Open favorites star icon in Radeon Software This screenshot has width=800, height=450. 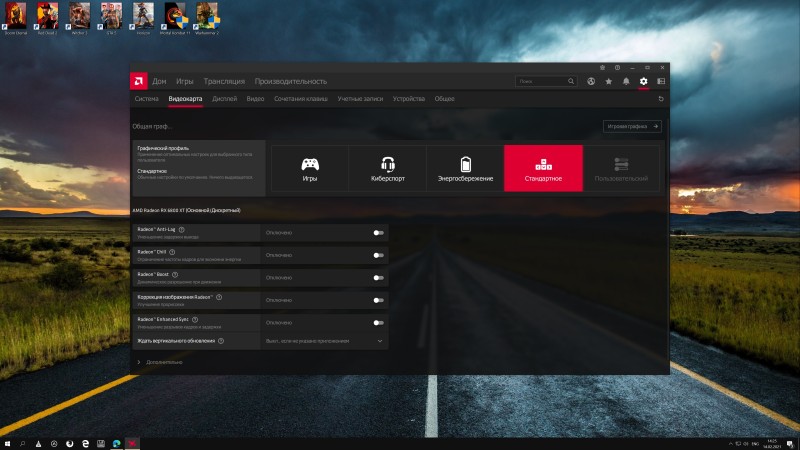[x=609, y=81]
